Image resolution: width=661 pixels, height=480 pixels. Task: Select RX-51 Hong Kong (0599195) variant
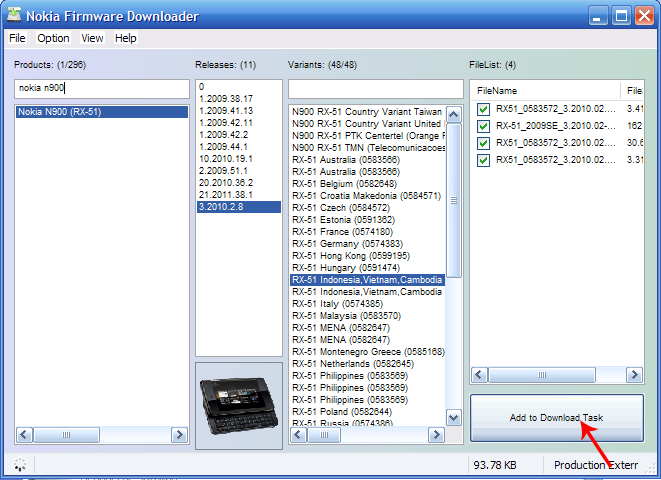click(x=367, y=256)
